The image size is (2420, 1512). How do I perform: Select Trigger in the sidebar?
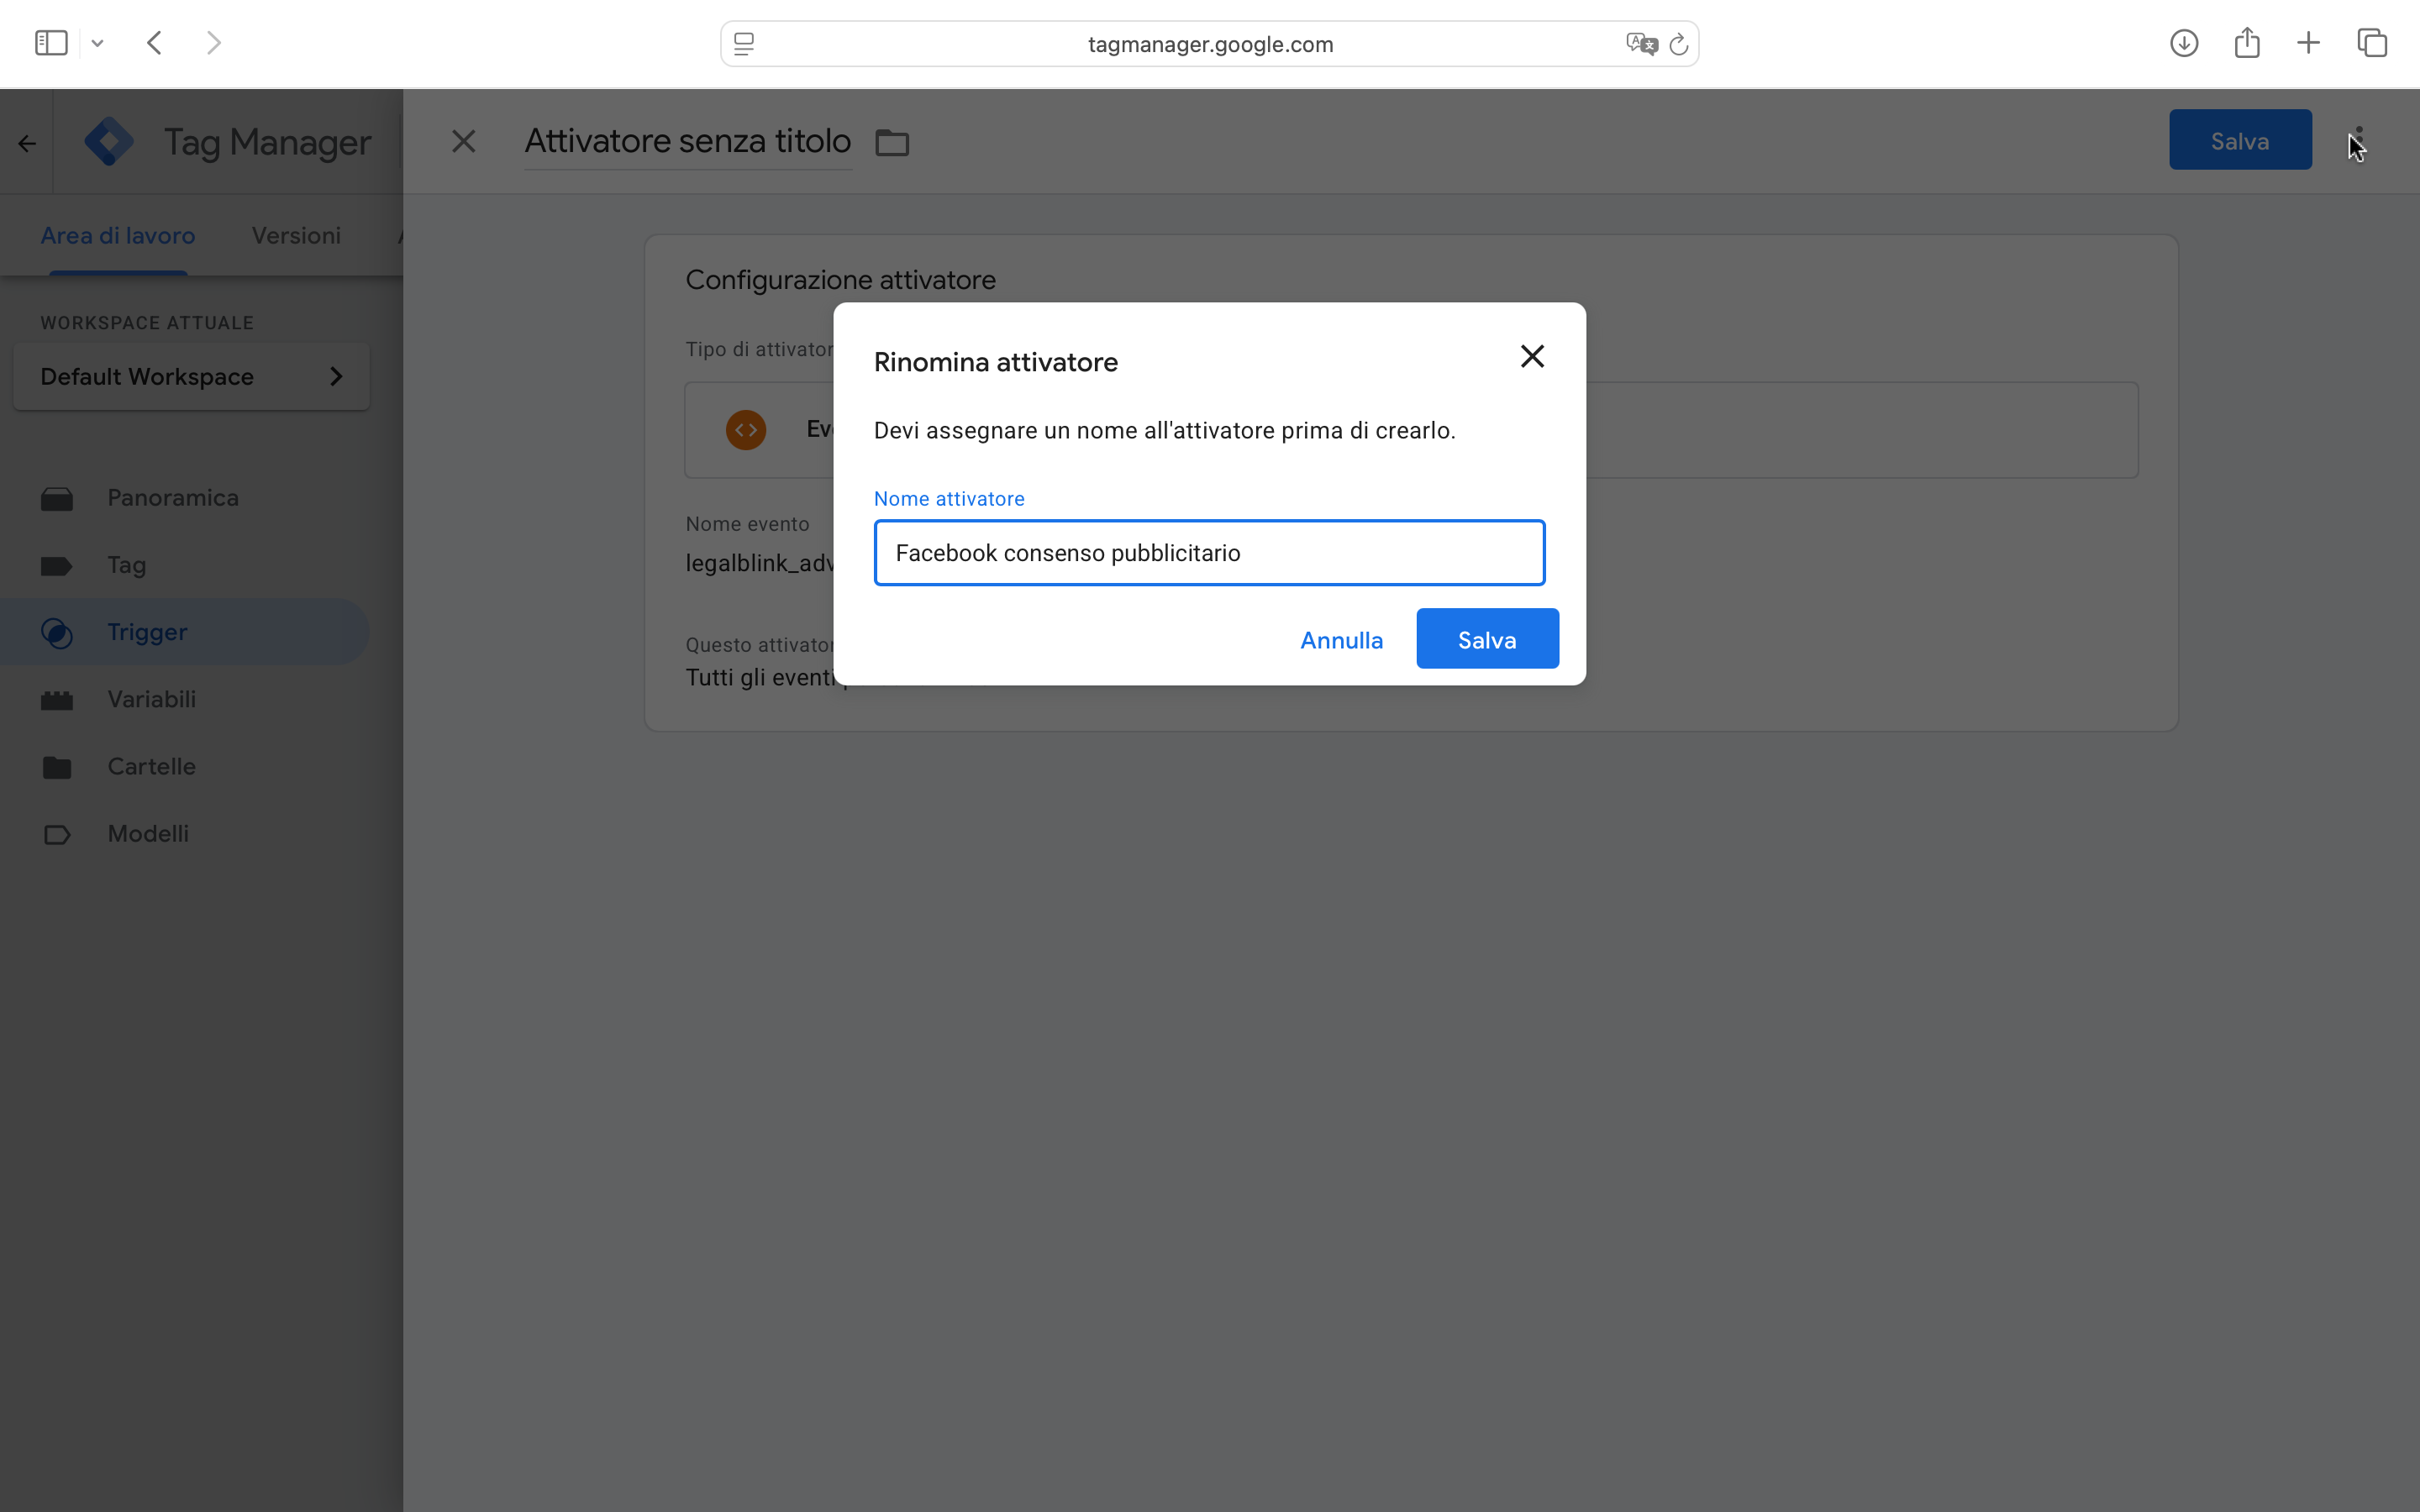[x=147, y=632]
